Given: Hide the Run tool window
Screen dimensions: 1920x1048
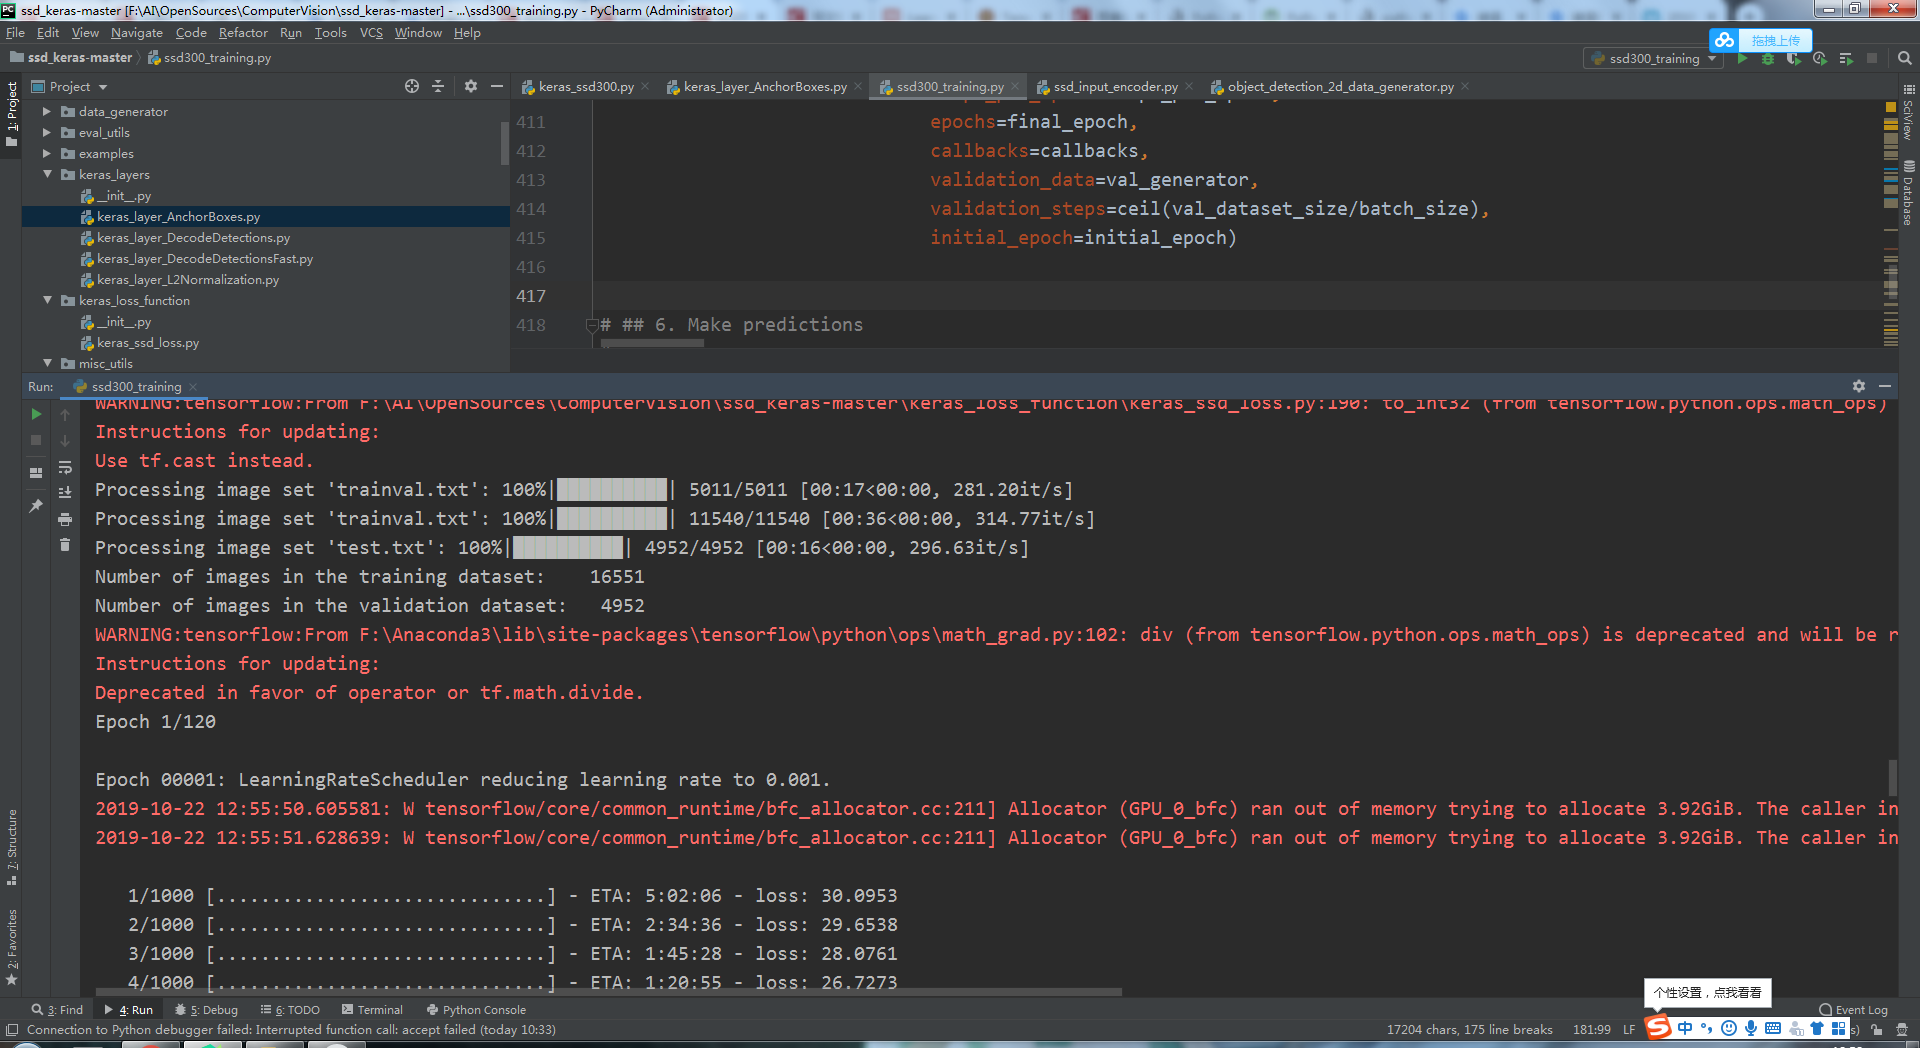Looking at the screenshot, I should (x=1885, y=386).
